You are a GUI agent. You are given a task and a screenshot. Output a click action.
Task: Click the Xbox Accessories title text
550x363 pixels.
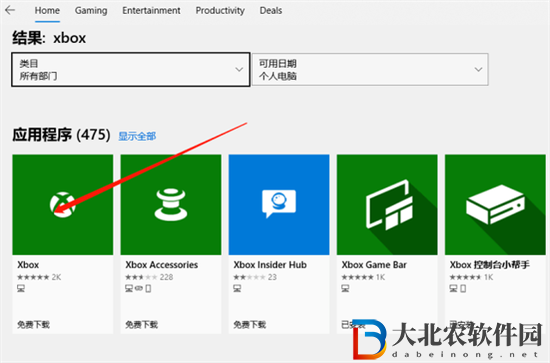click(x=162, y=265)
